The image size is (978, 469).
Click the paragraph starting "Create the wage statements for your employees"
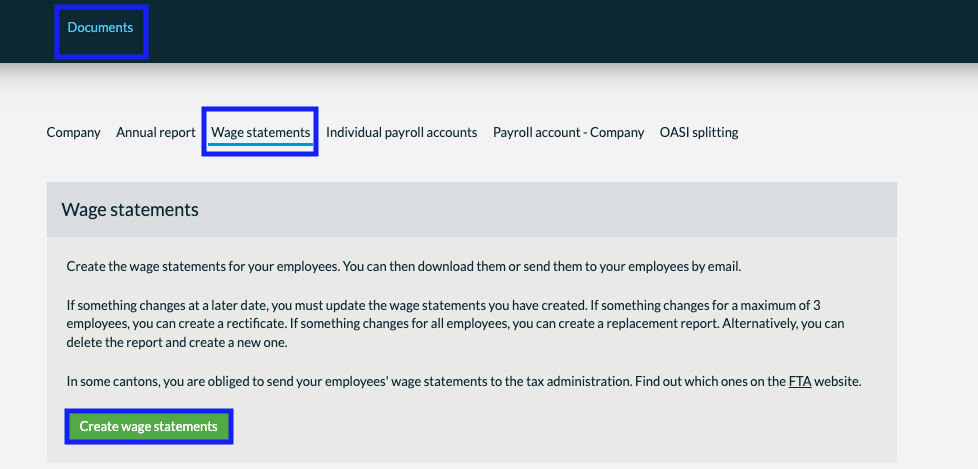pos(404,267)
